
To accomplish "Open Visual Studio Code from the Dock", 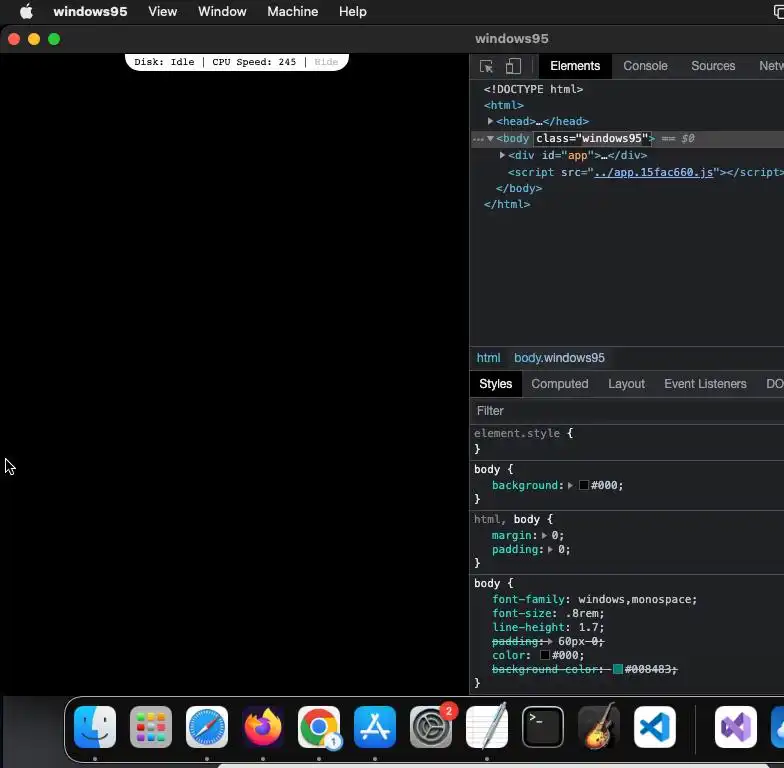I will 655,726.
